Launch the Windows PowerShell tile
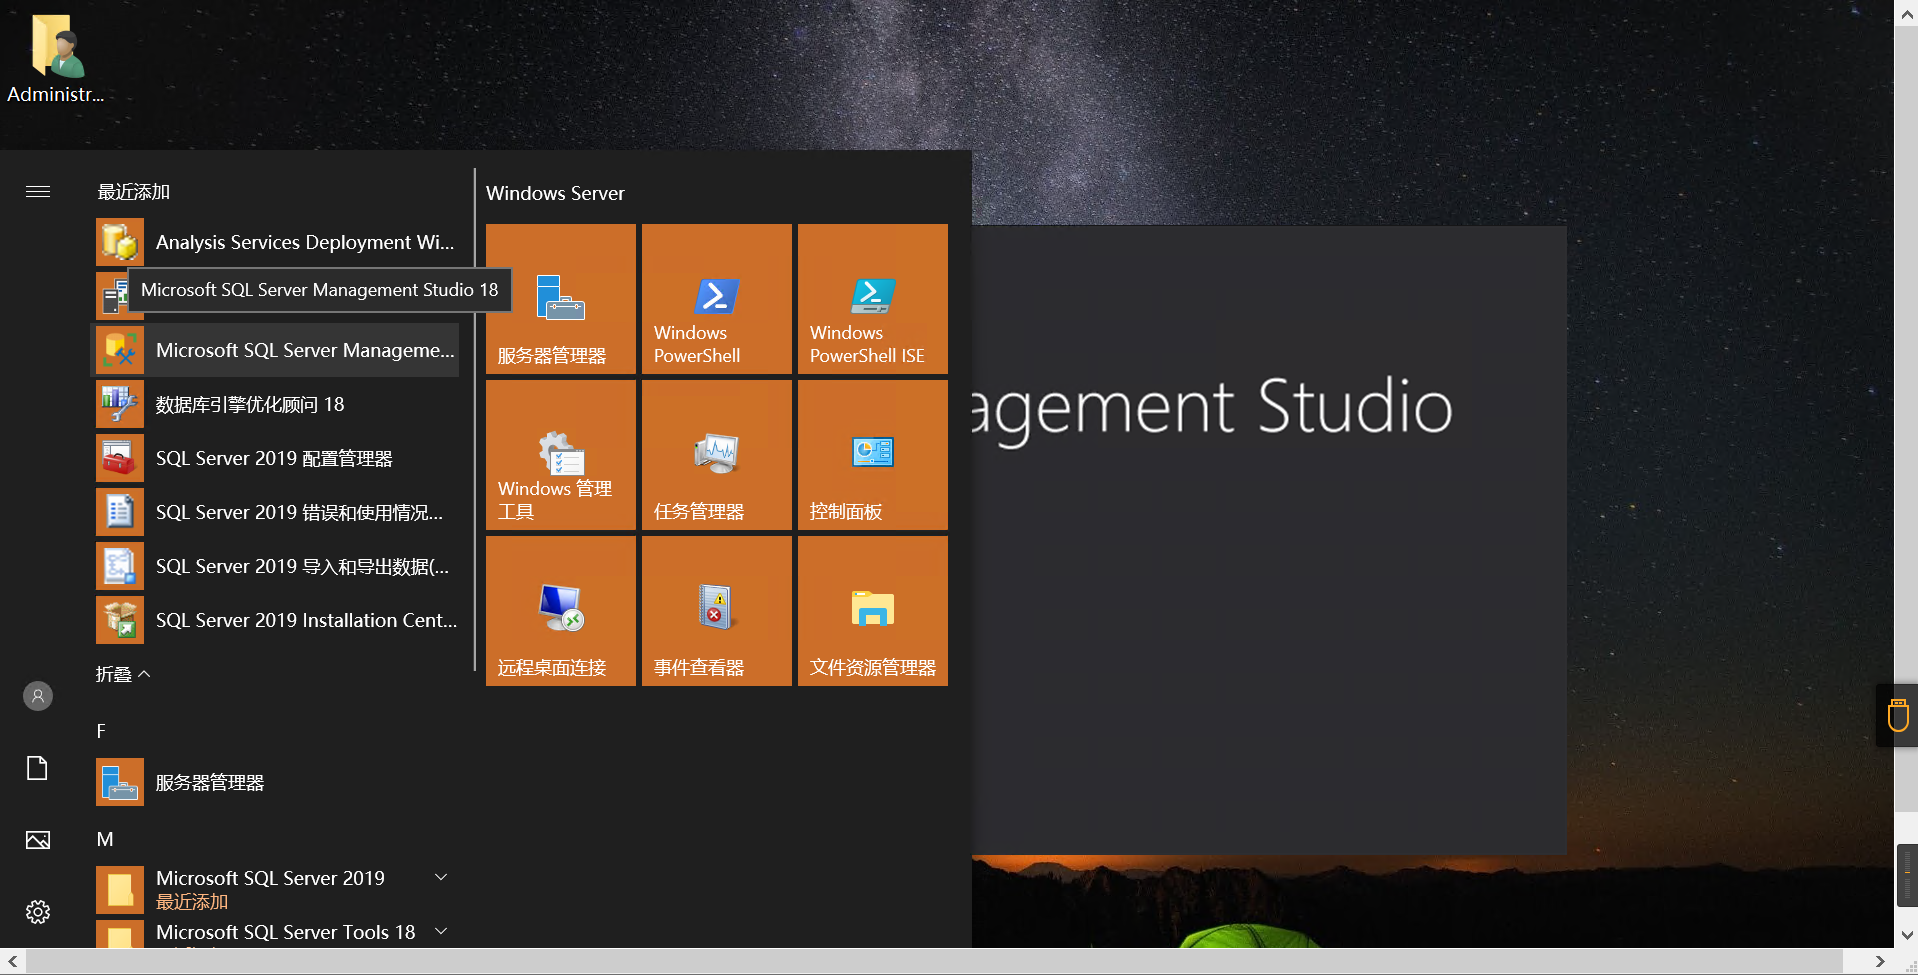Screen dimensions: 1918x975 (x=717, y=299)
